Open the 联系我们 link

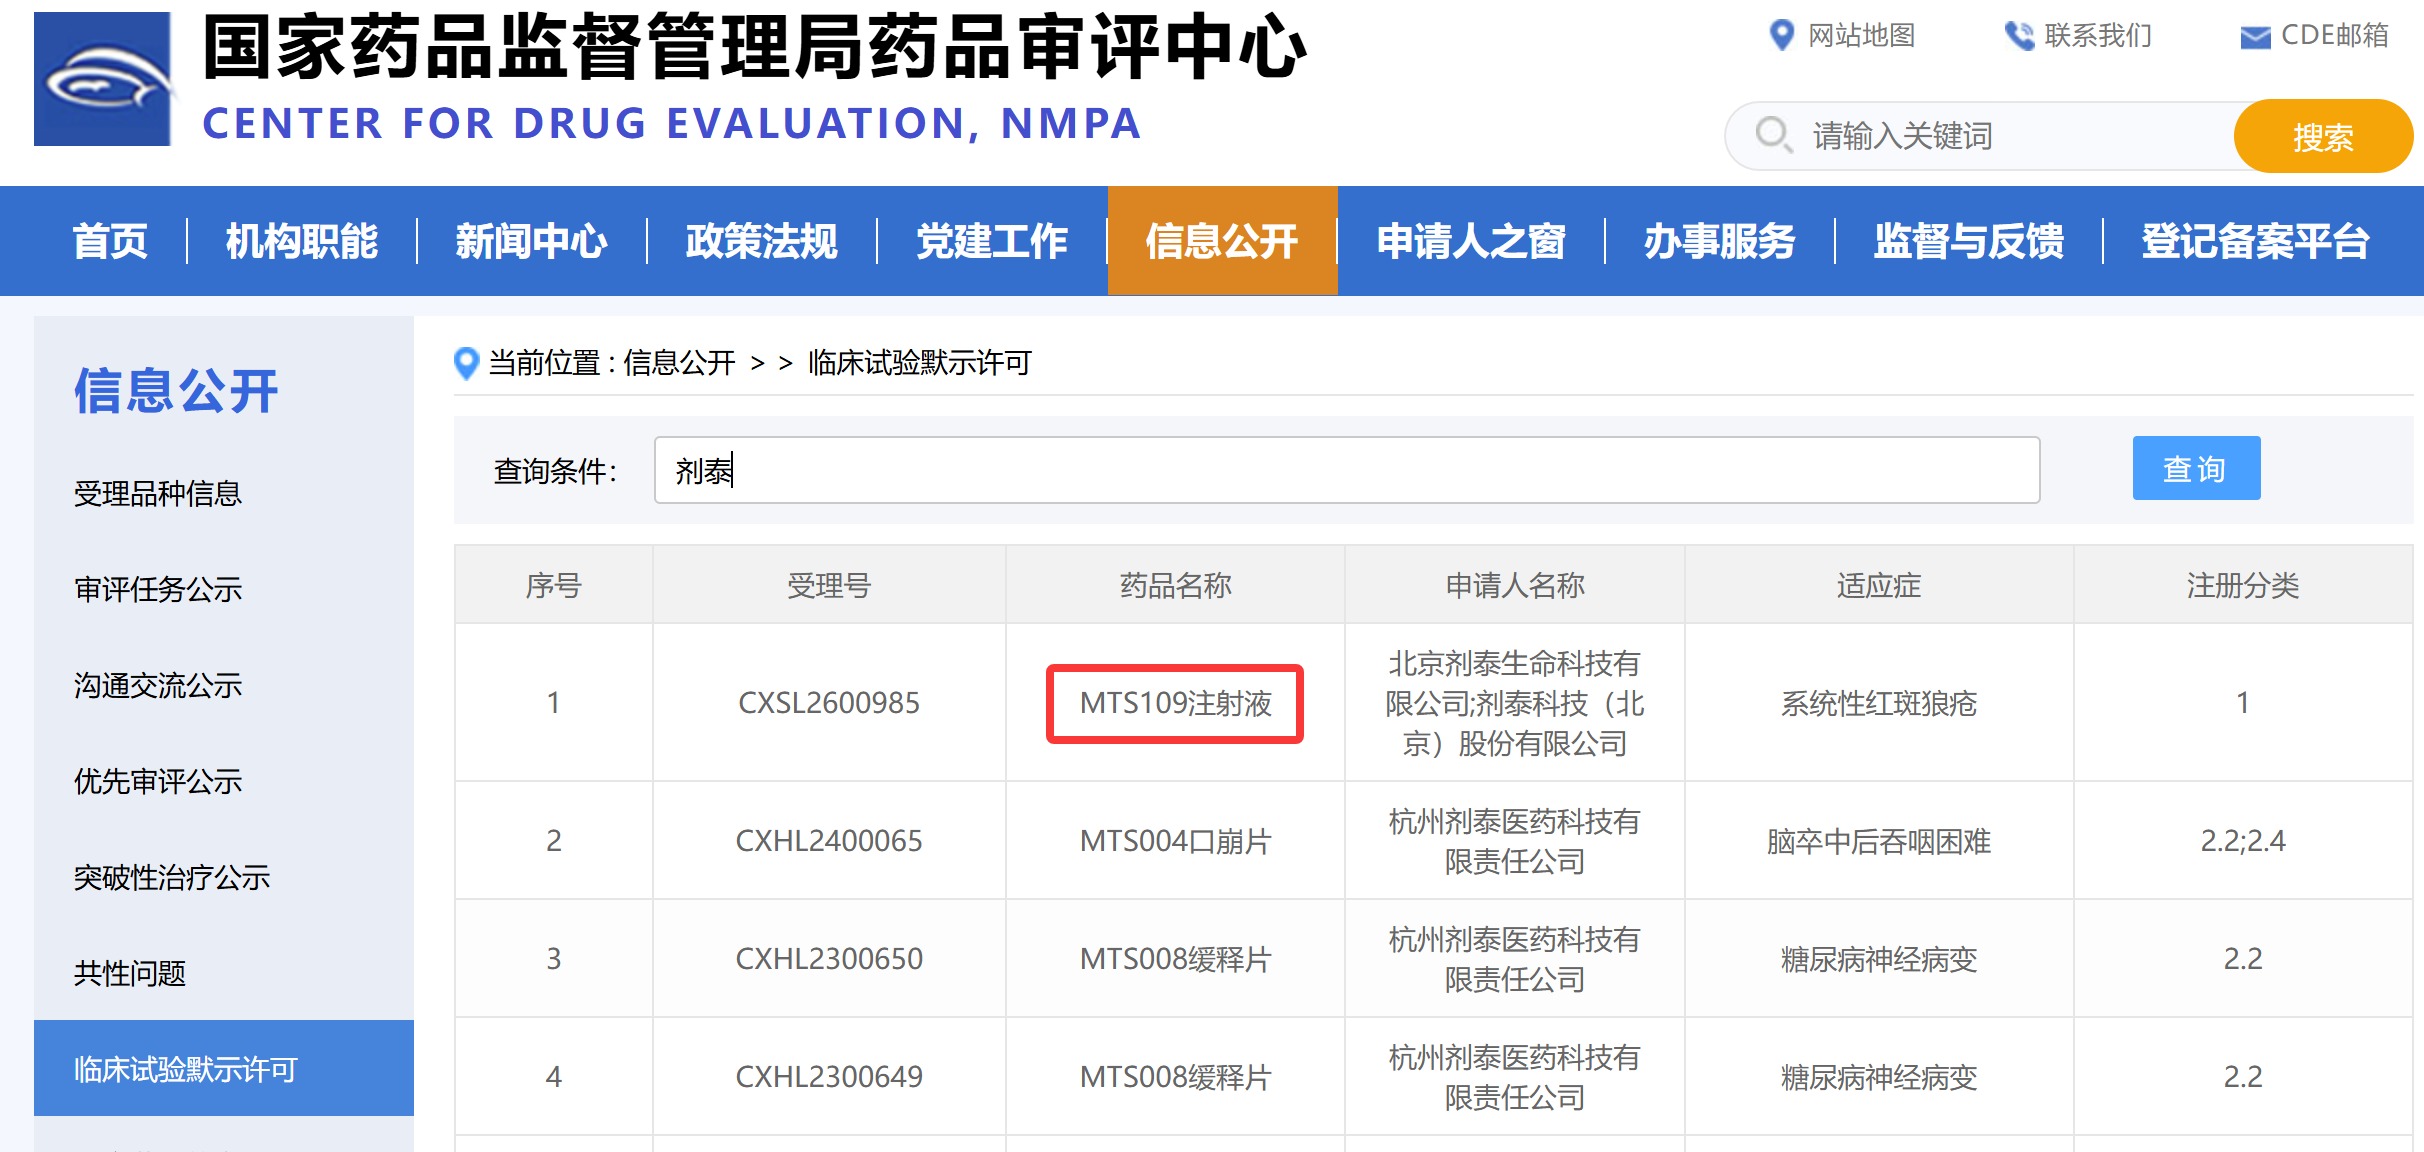[2098, 36]
